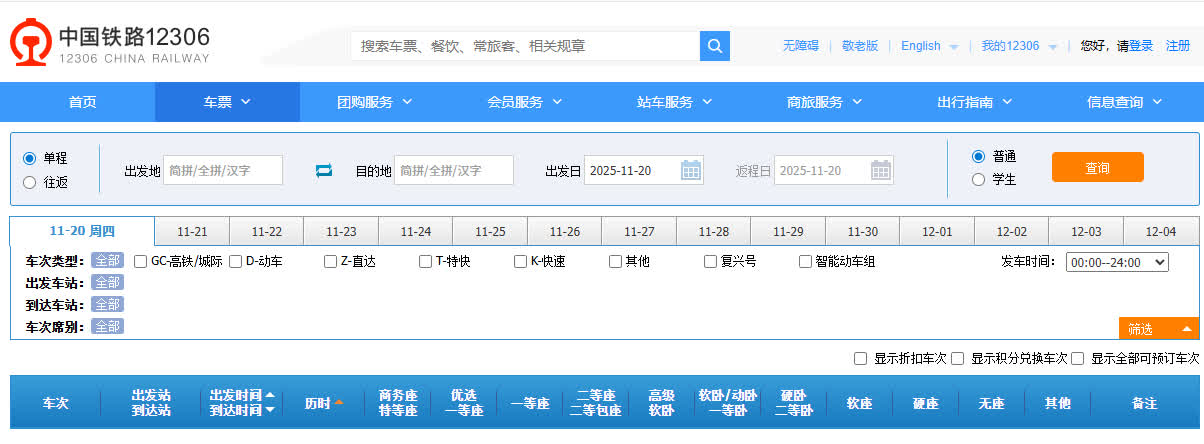Viewport: 1204px width, 444px height.
Task: Swap departure and destination stations icon
Action: 323,171
